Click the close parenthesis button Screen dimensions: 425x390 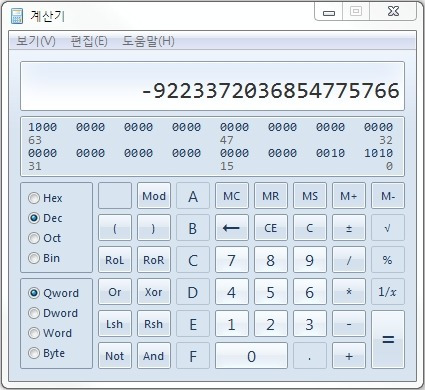click(154, 228)
